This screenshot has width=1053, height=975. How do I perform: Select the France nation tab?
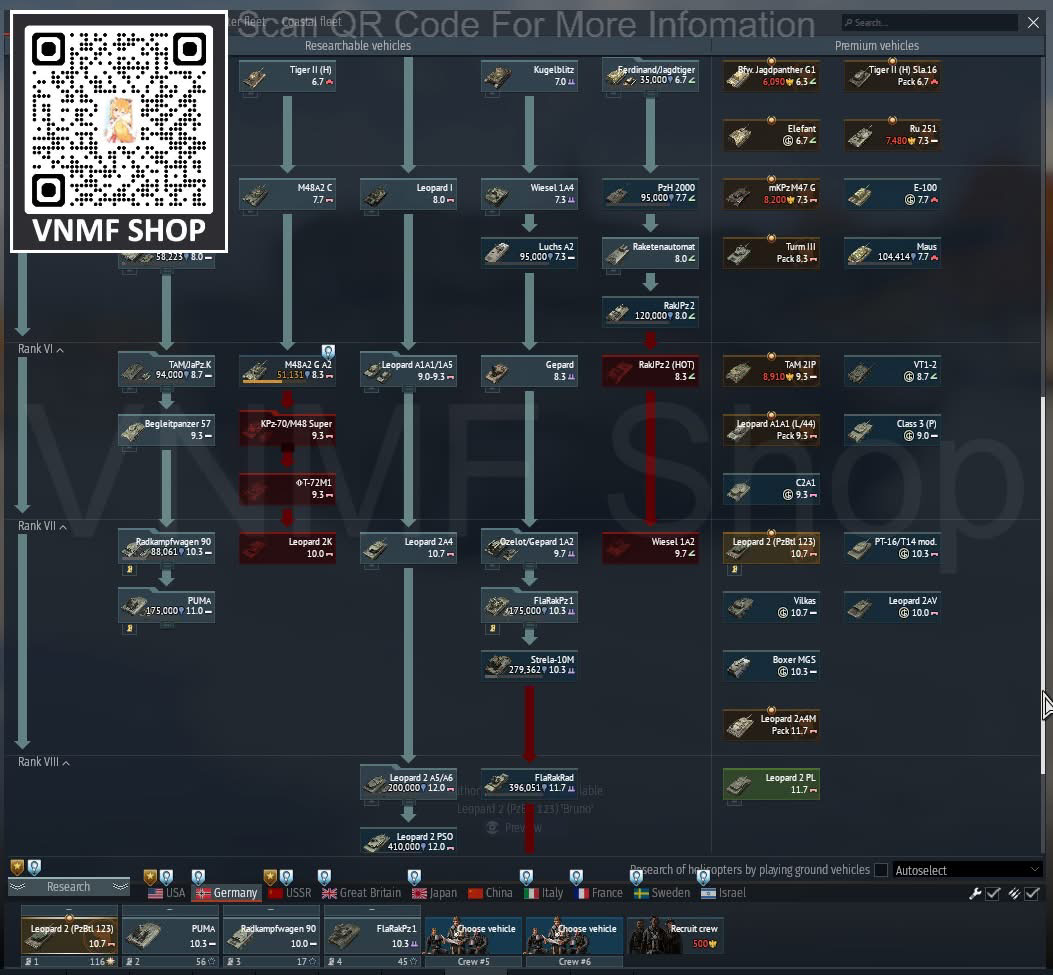tap(600, 893)
